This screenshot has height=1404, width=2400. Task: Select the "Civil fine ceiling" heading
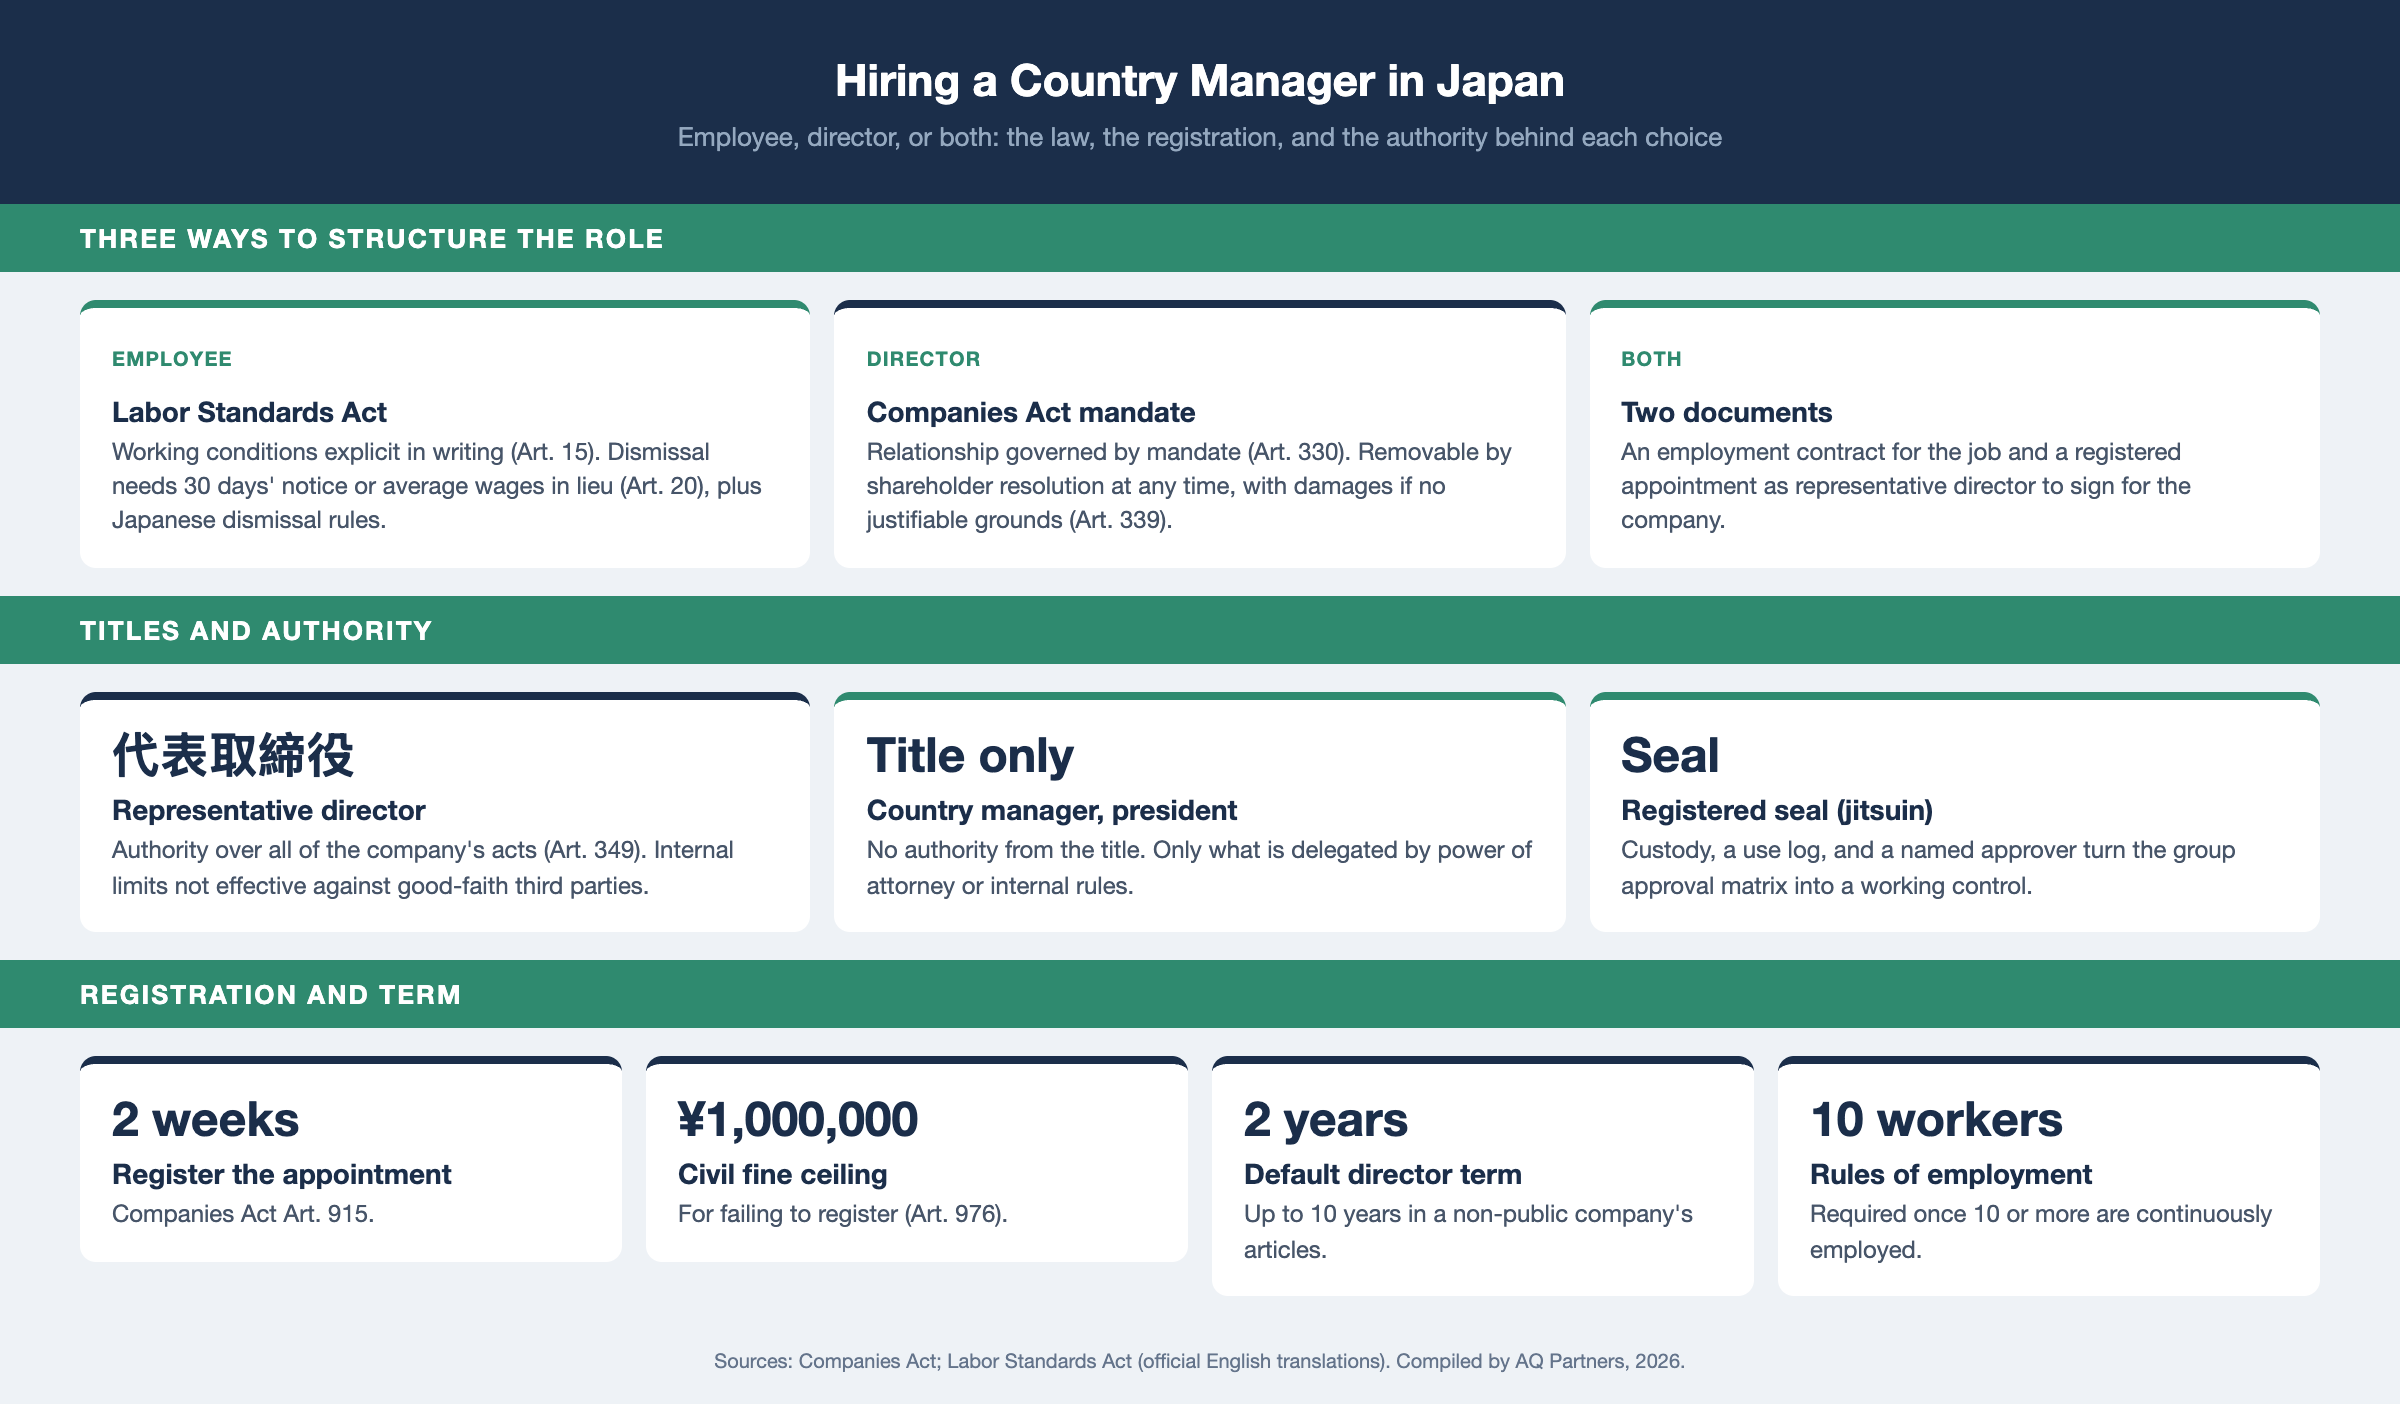(x=782, y=1174)
